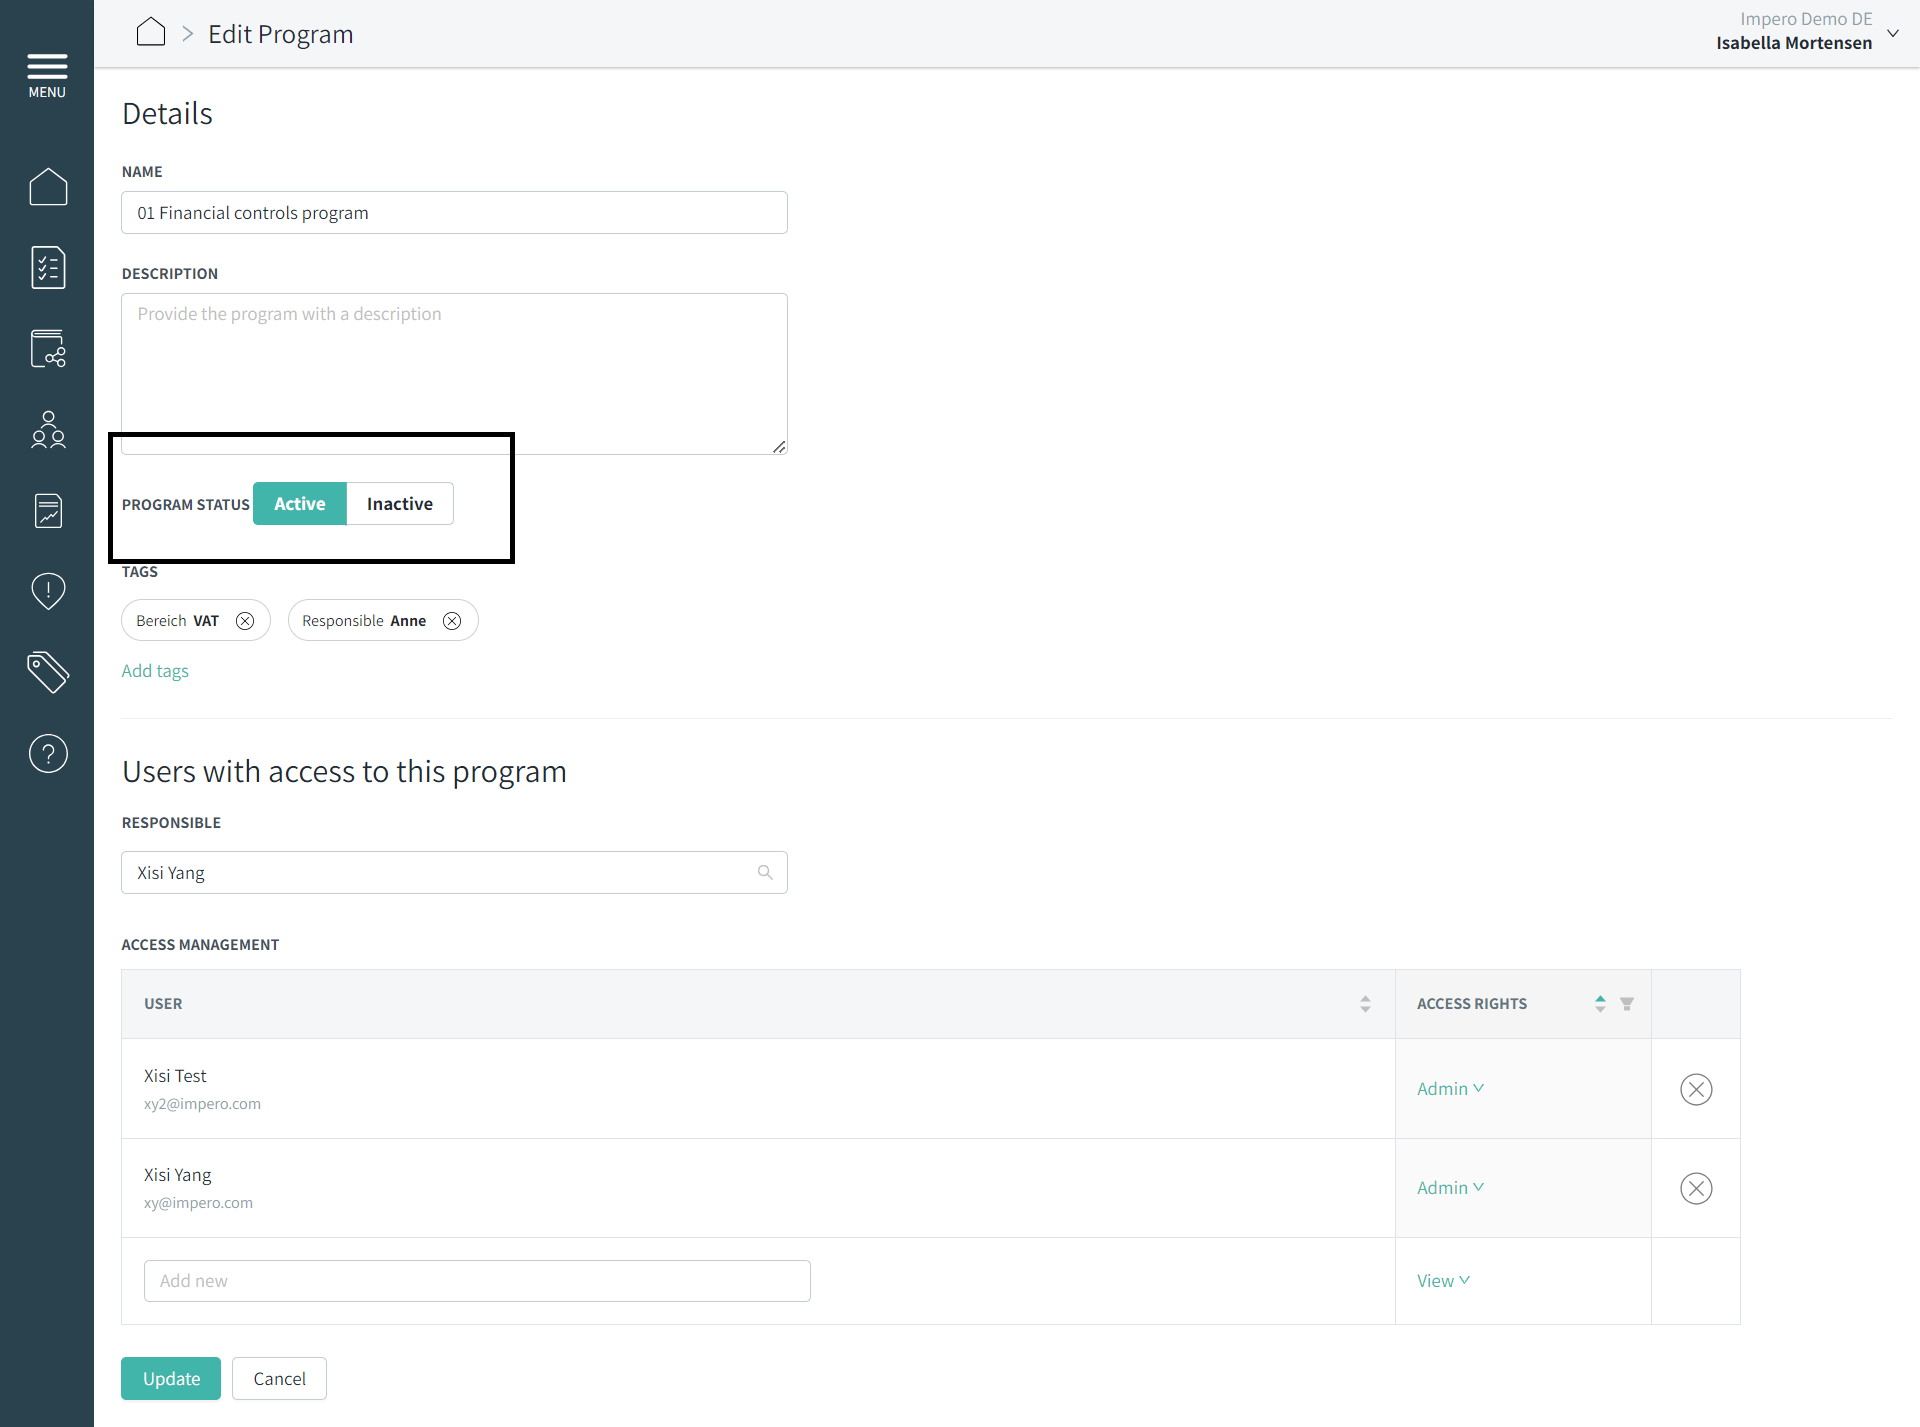Open the alert exclamation sidebar icon

[x=48, y=591]
